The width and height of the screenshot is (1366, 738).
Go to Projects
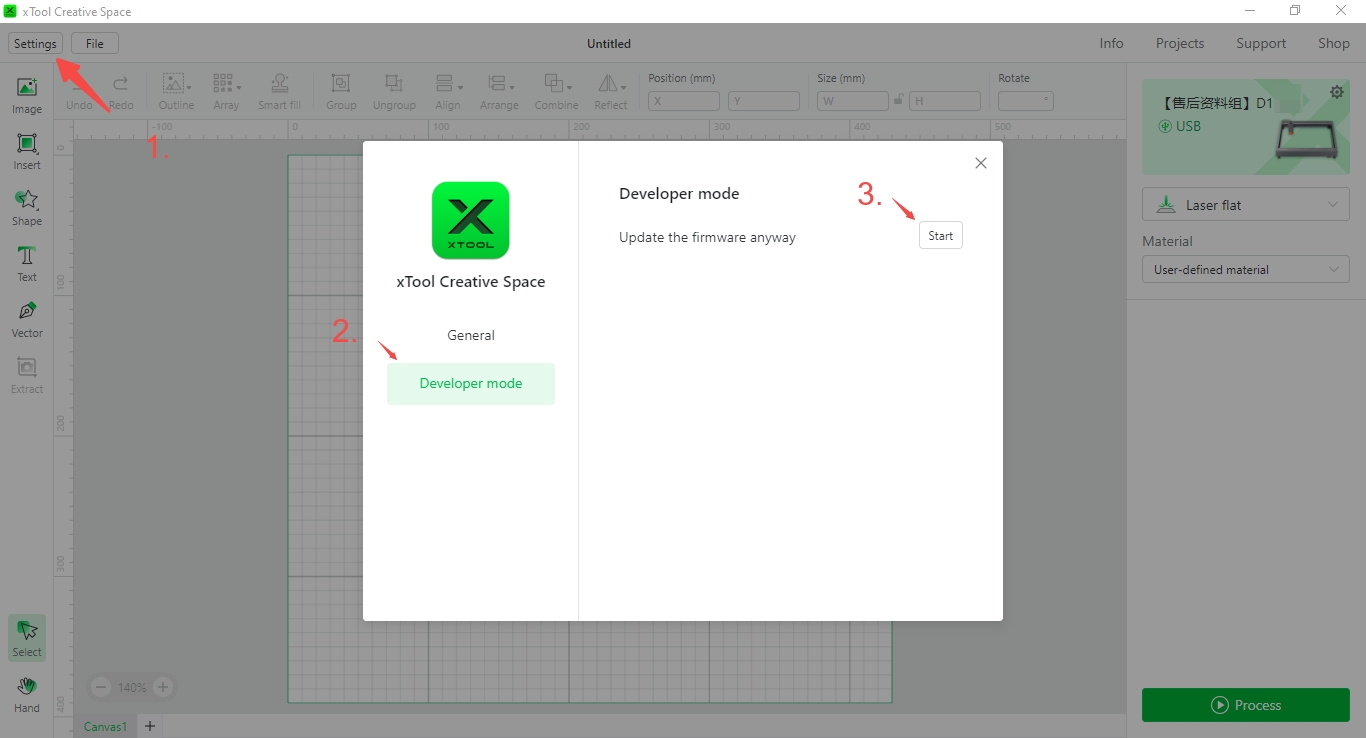tap(1180, 43)
